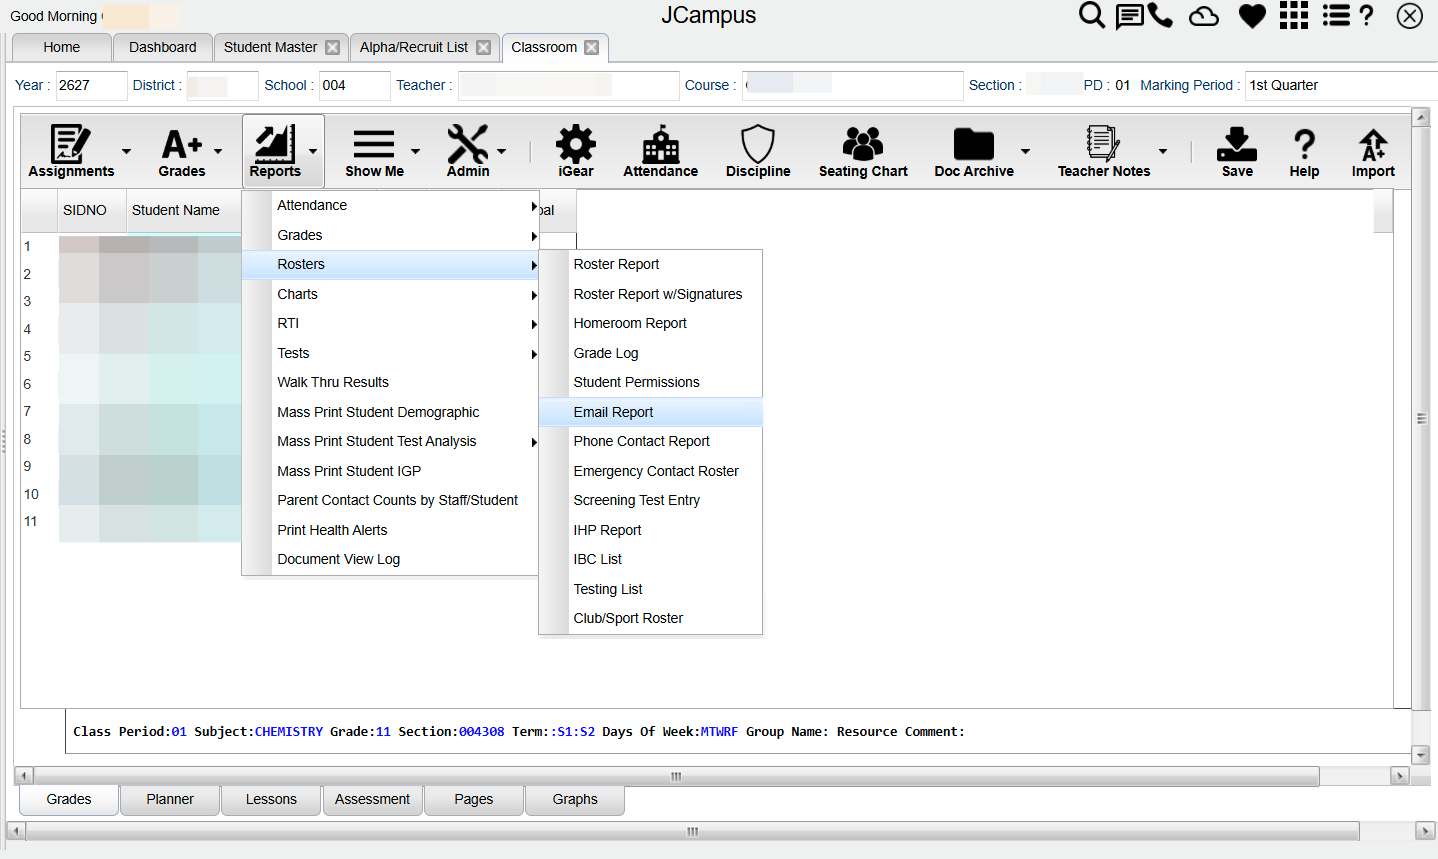Select Email Report from Rosters submenu
Screen dimensions: 1438x859
pos(650,412)
